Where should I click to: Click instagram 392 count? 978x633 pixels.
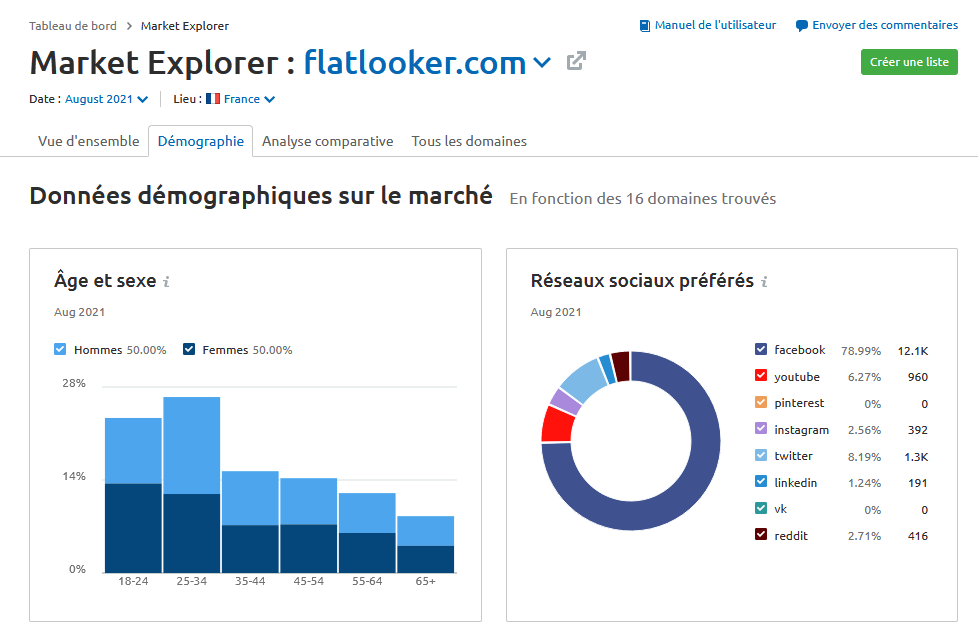[x=917, y=430]
